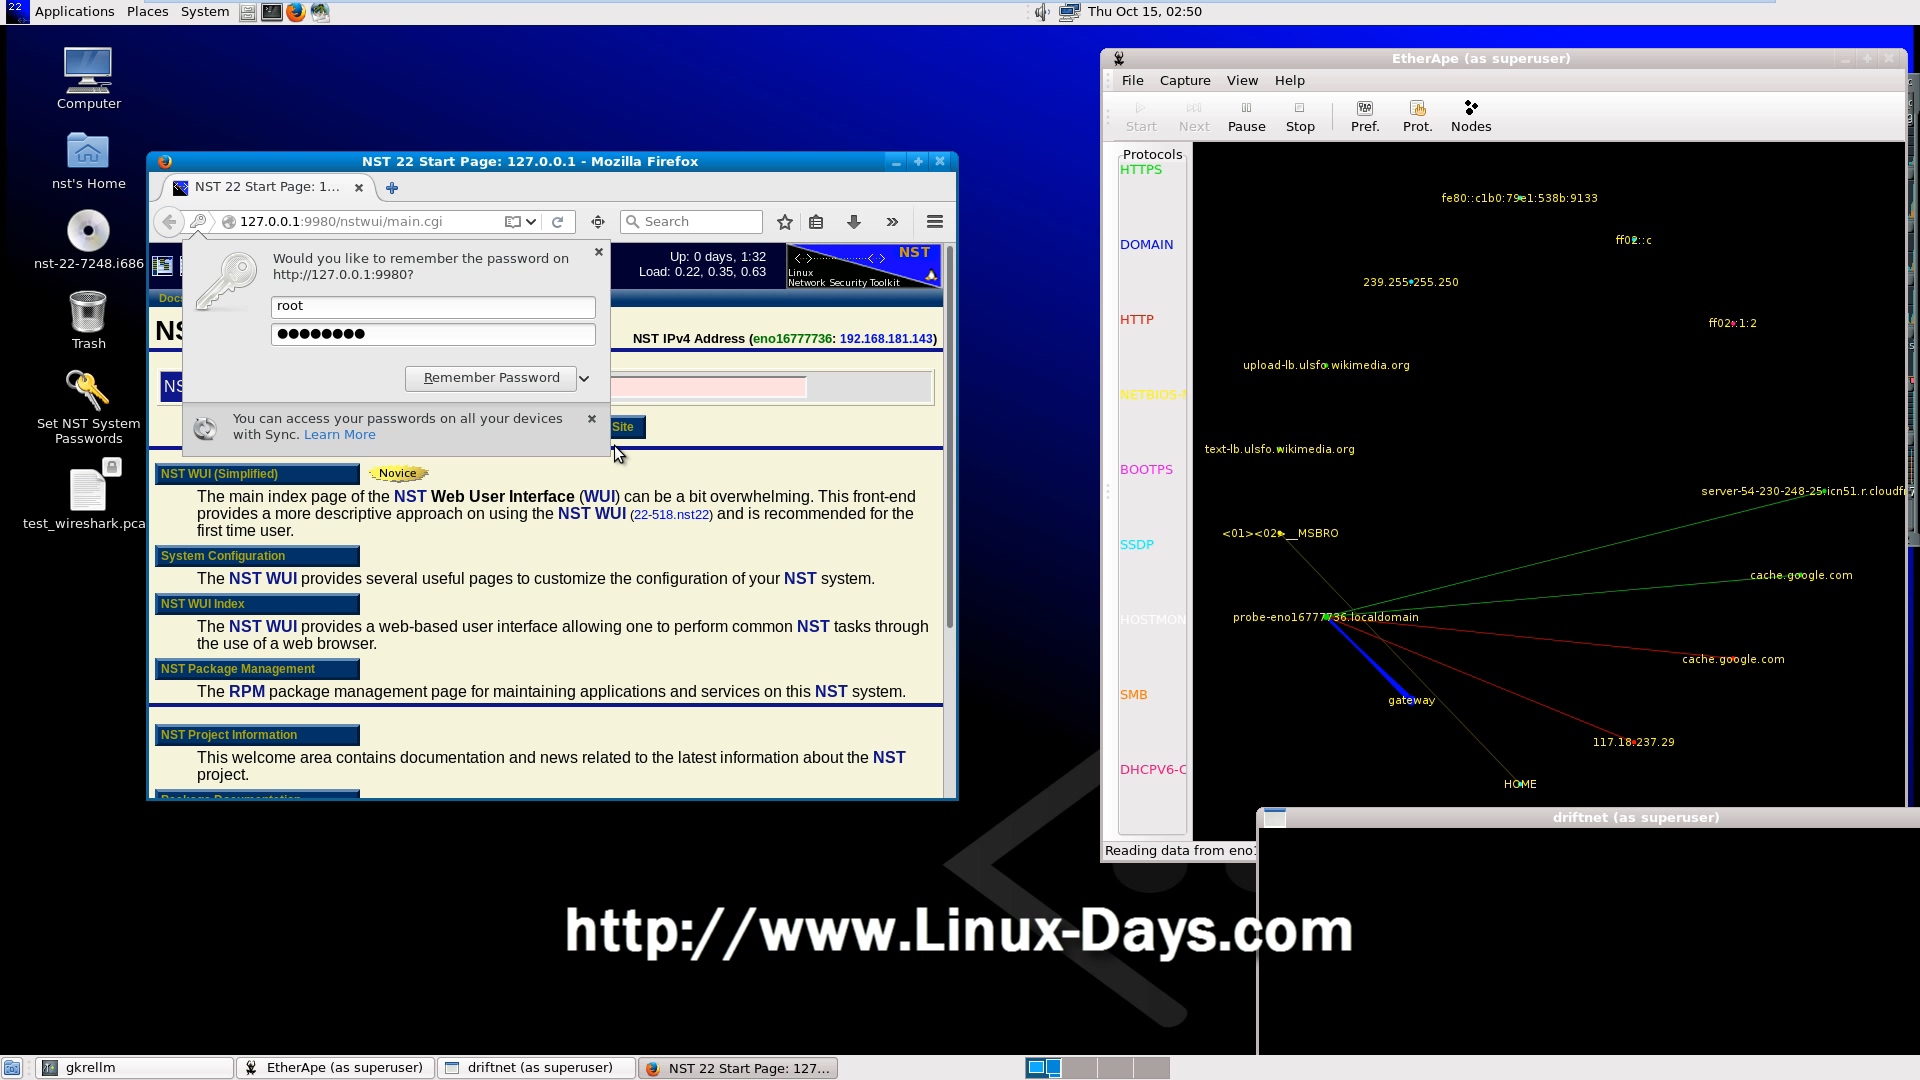The height and width of the screenshot is (1080, 1920).
Task: Expand more tools chevron in Firefox
Action: (x=892, y=222)
